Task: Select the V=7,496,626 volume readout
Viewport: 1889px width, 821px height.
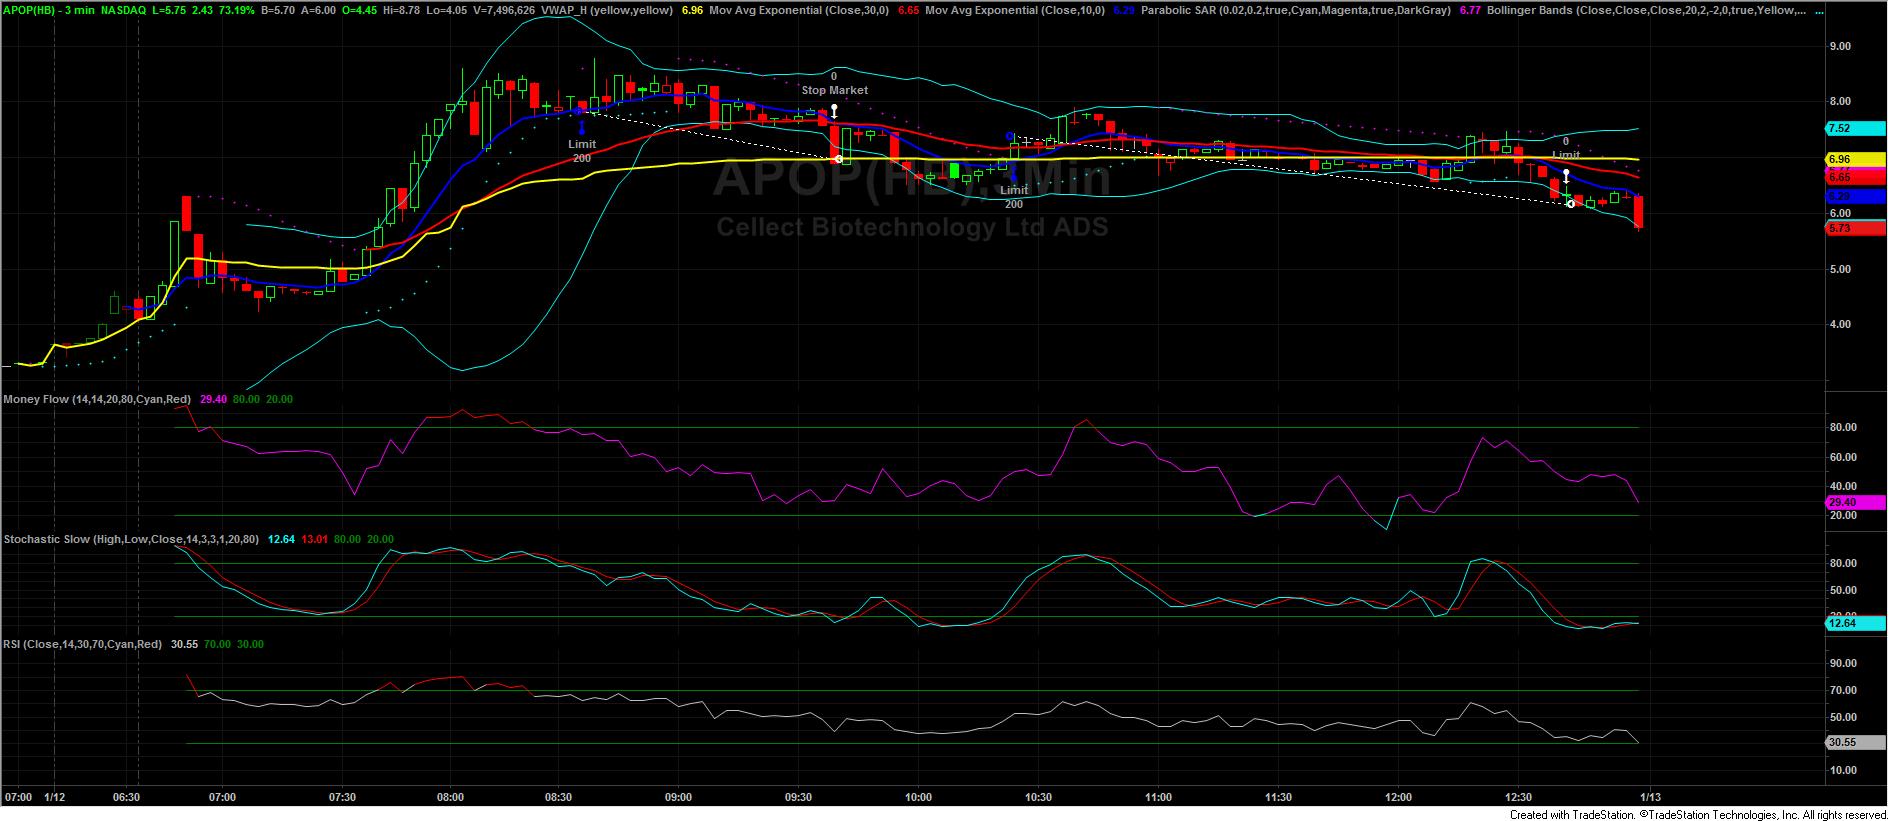Action: pos(504,10)
